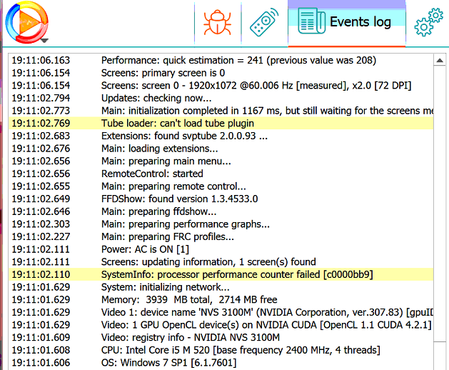Select the RemoteControl started log line
Screen dimensions: 449x370
point(221,174)
